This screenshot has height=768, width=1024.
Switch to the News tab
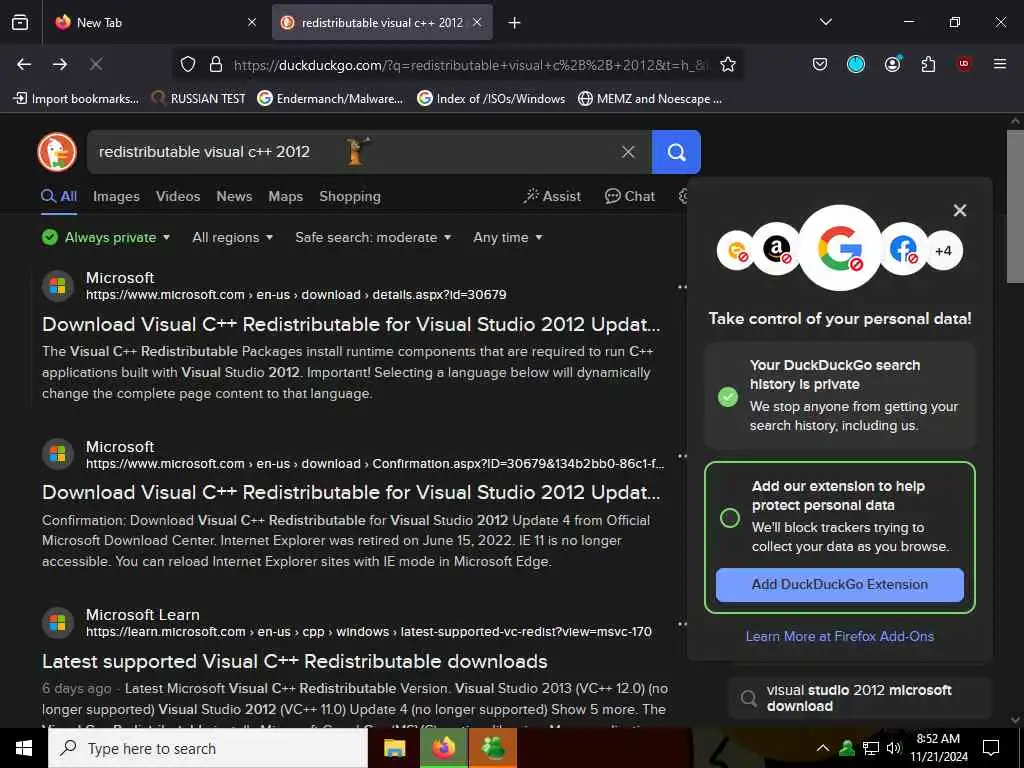234,197
